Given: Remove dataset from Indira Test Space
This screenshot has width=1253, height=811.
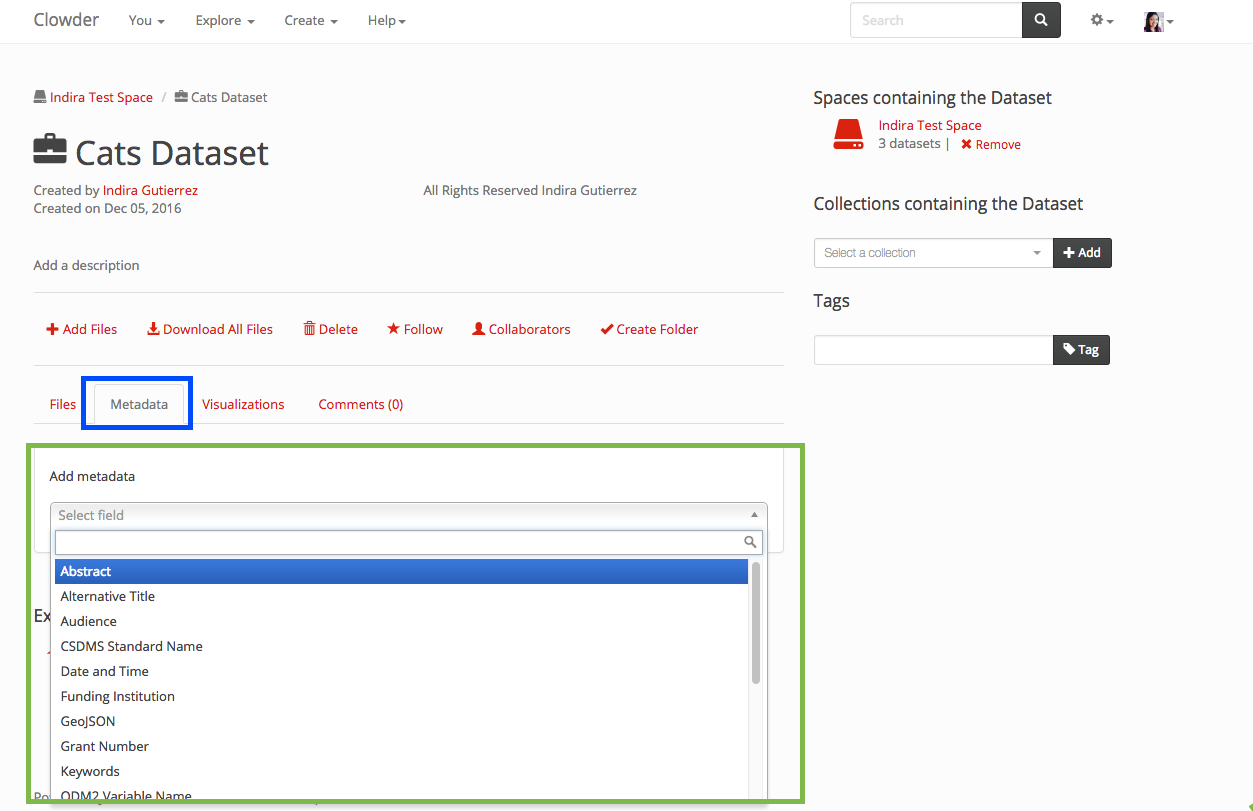Looking at the screenshot, I should (991, 144).
